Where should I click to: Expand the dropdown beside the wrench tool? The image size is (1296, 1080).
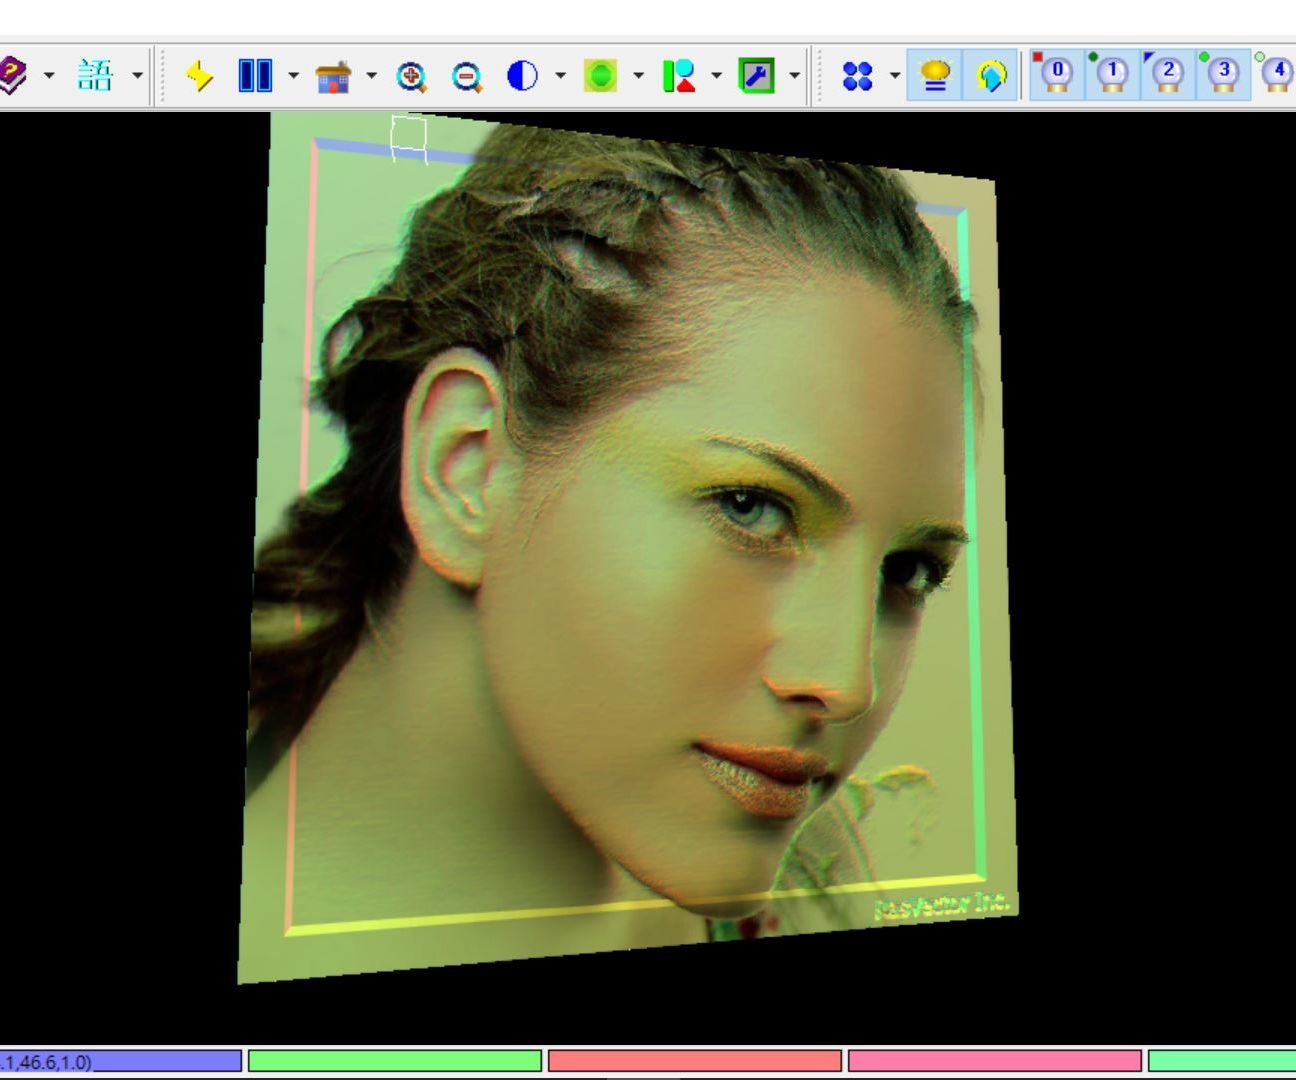coord(793,75)
